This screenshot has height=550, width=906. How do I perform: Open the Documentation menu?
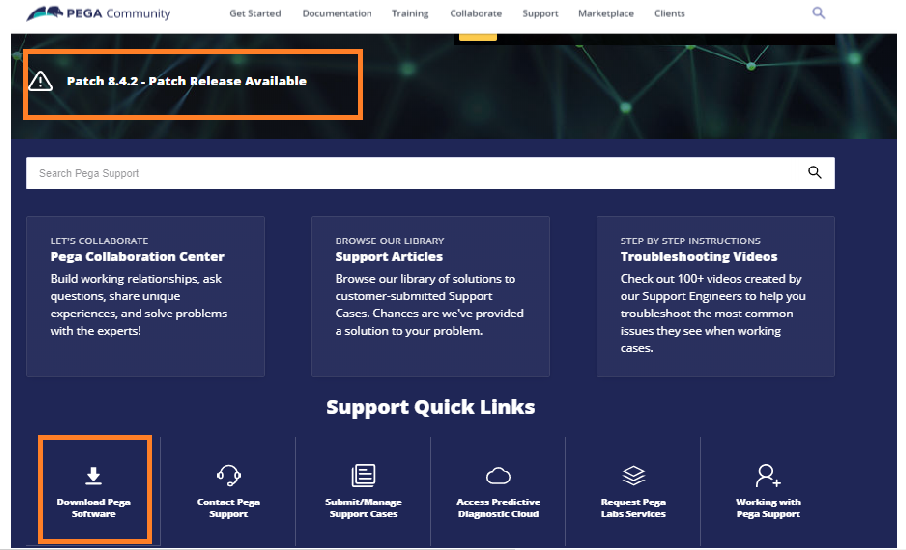coord(337,13)
